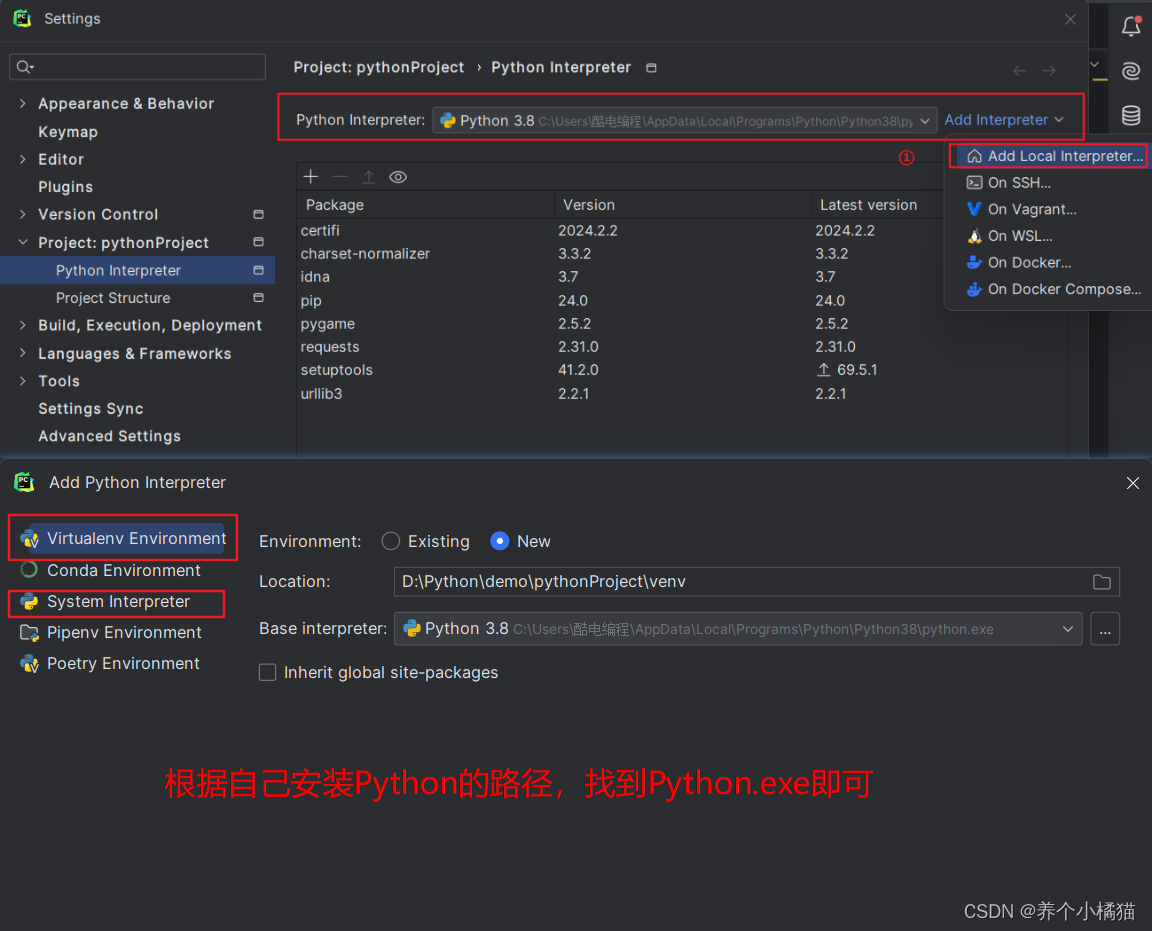Image resolution: width=1152 pixels, height=931 pixels.
Task: Open Advanced Settings page
Action: tap(109, 436)
